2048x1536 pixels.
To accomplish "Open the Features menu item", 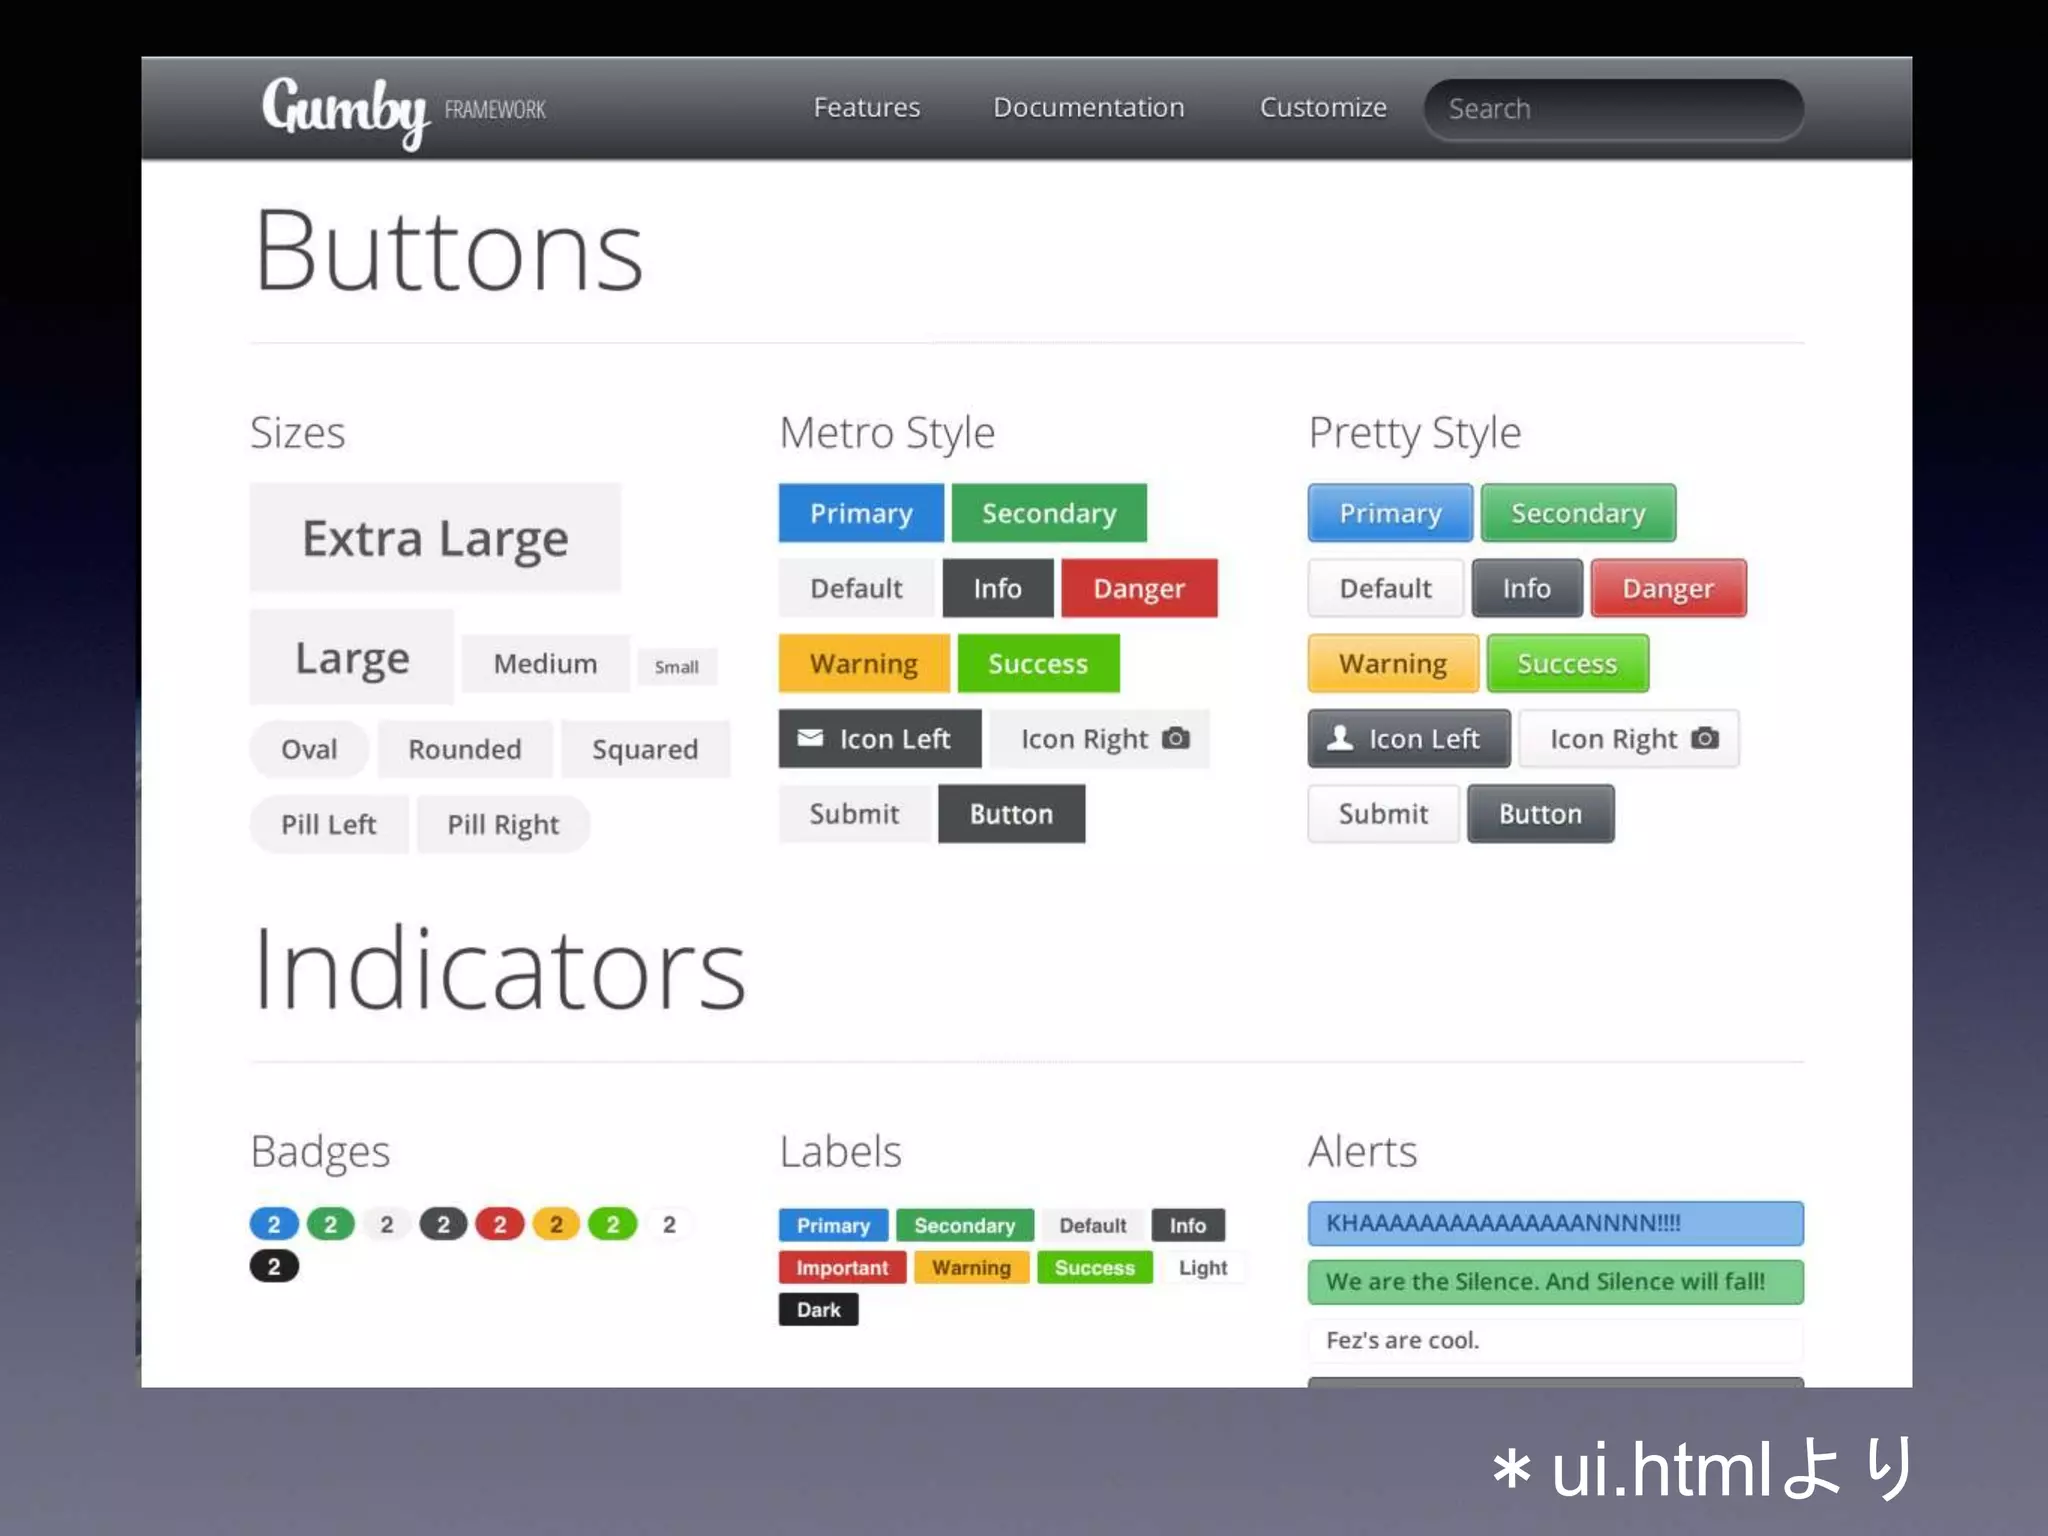I will click(866, 108).
